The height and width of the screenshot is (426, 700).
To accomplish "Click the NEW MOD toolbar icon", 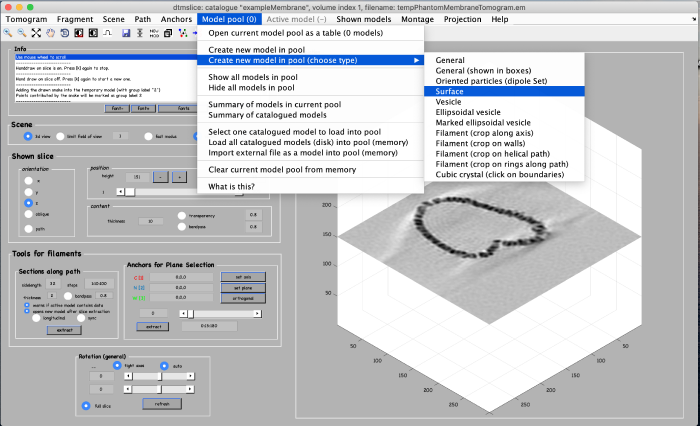I will [154, 33].
